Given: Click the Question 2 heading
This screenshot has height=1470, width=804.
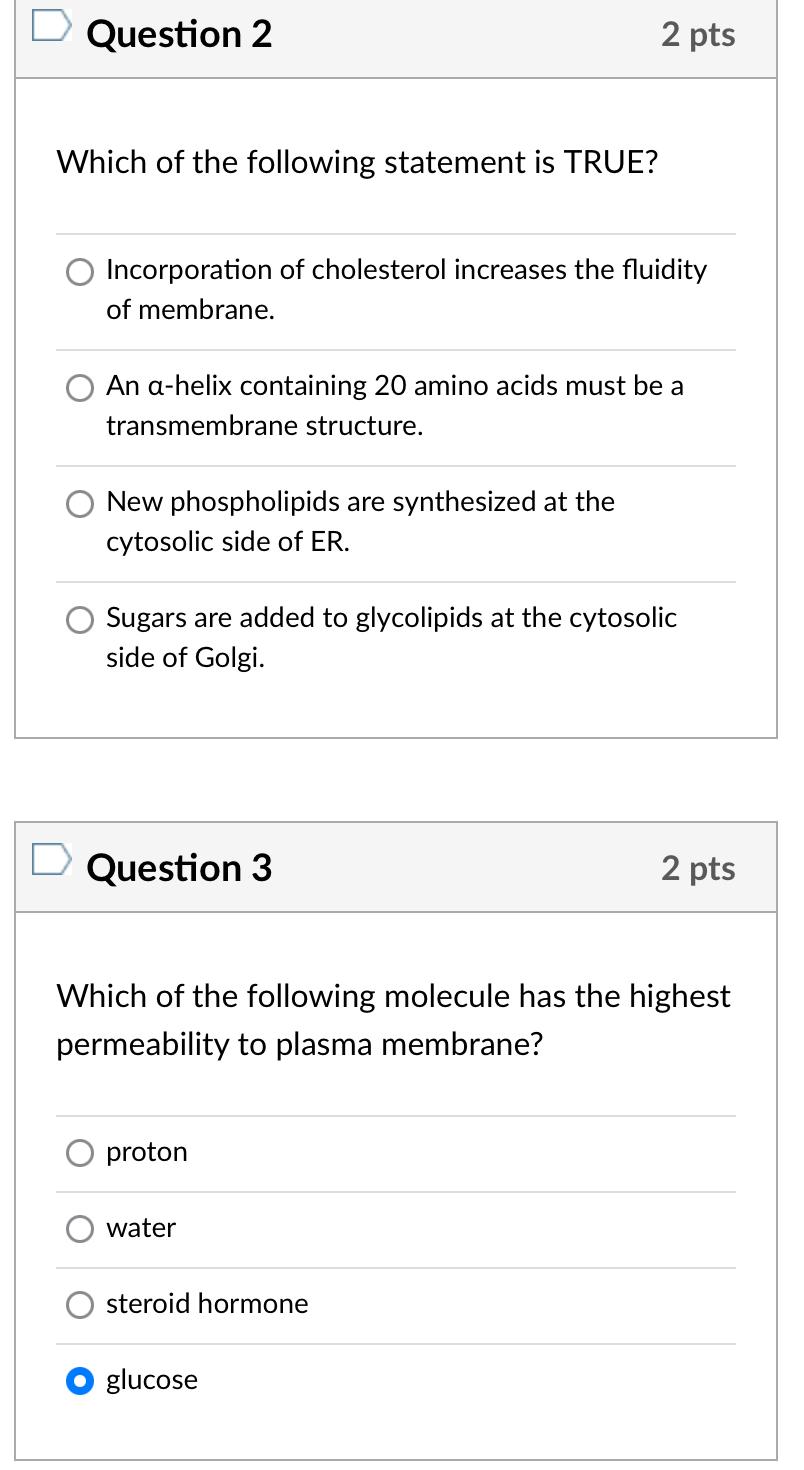Looking at the screenshot, I should tap(178, 33).
